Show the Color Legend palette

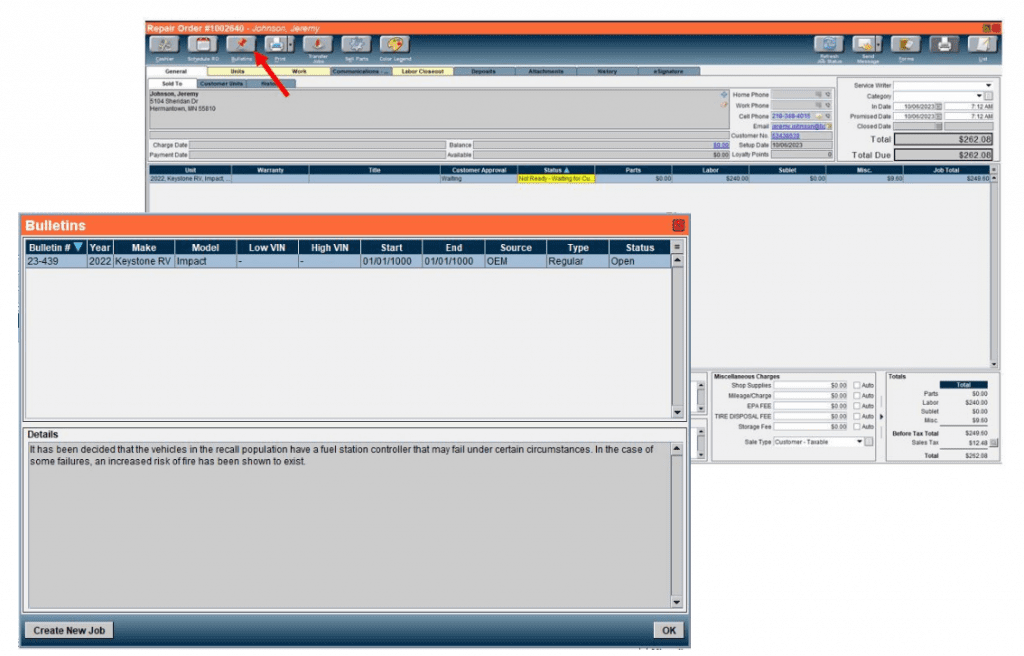pos(394,45)
